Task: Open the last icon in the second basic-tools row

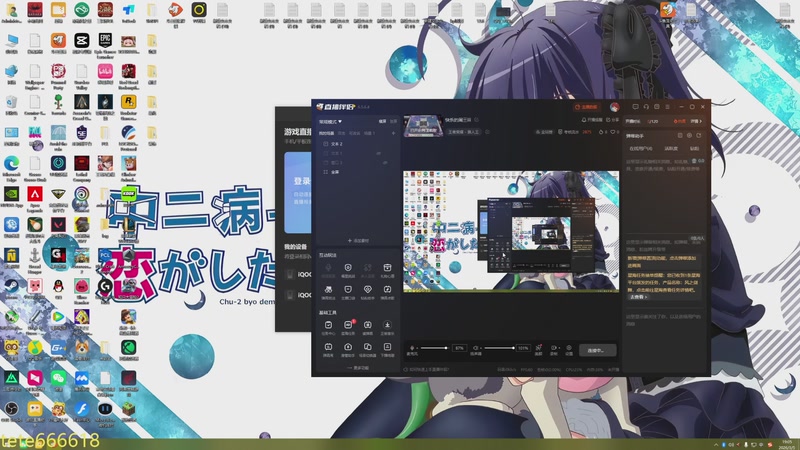Action: coord(387,349)
